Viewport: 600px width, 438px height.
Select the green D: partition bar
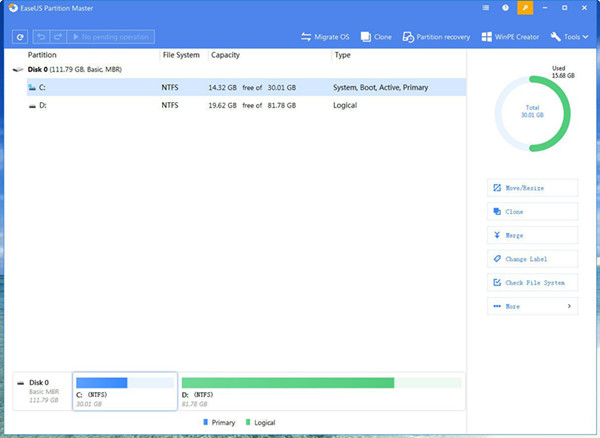[x=288, y=382]
